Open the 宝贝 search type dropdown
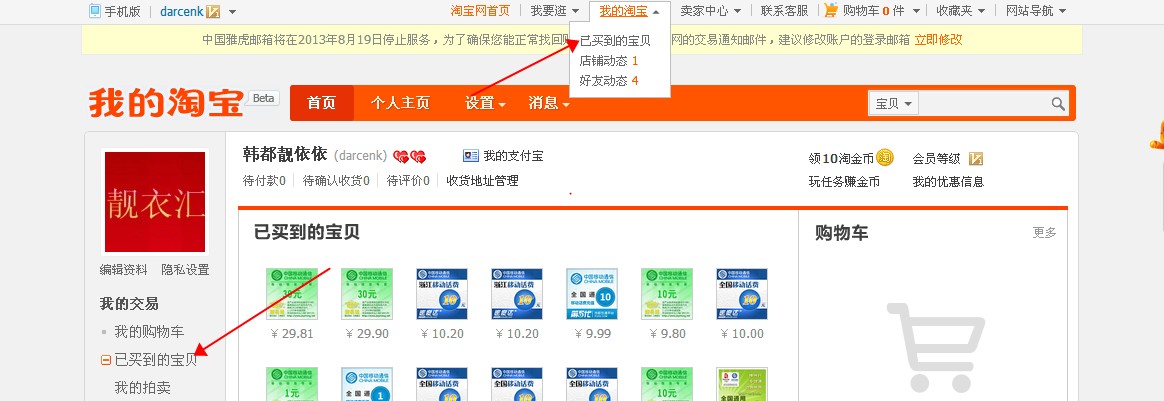 click(894, 104)
